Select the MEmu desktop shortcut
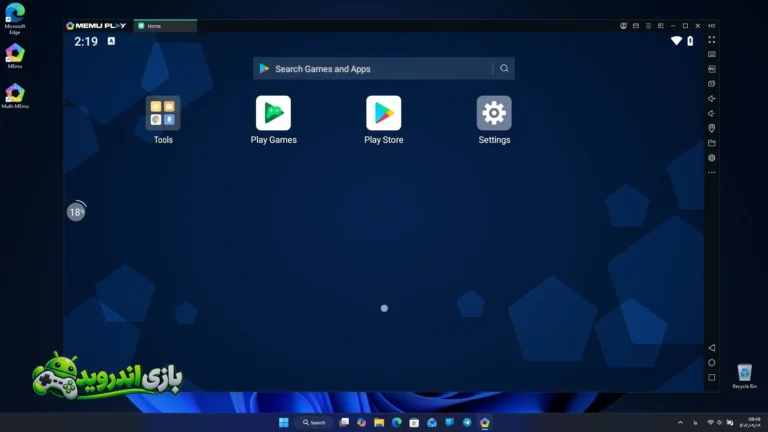768x432 pixels. point(15,56)
